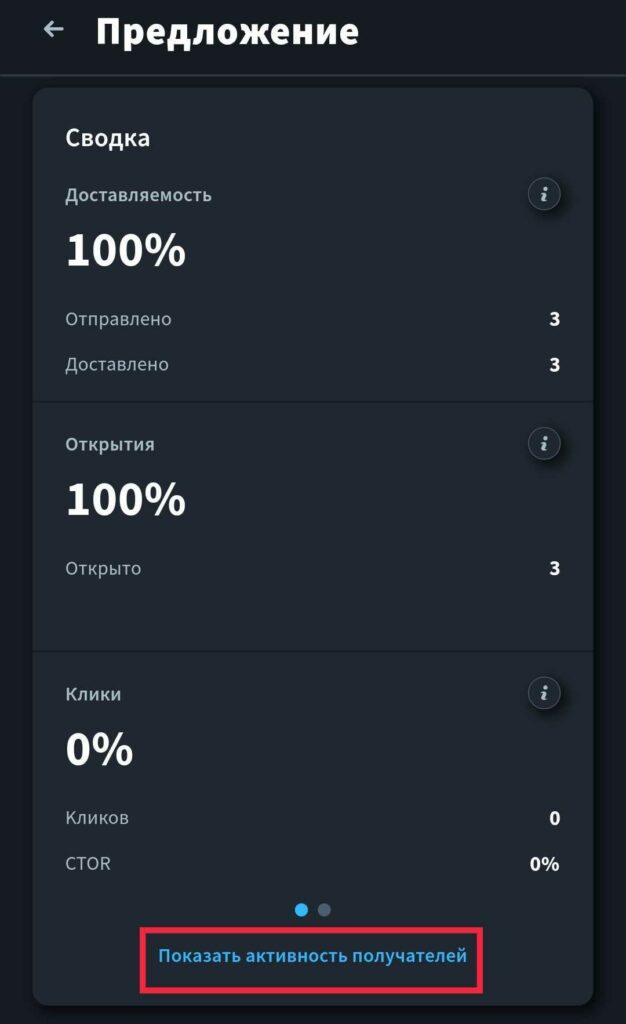Click the Сводка section heading

pyautogui.click(x=108, y=138)
